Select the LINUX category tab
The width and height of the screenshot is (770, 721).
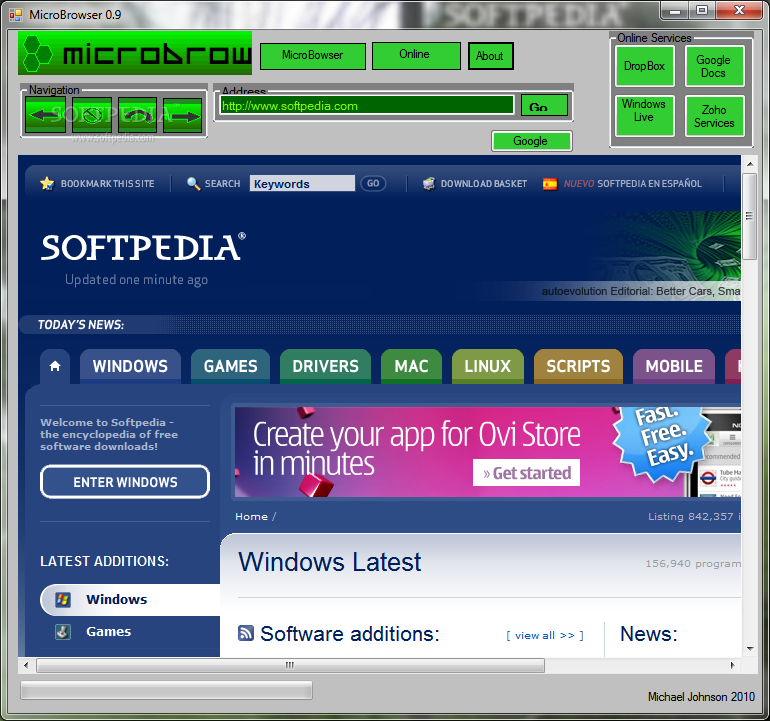[488, 366]
